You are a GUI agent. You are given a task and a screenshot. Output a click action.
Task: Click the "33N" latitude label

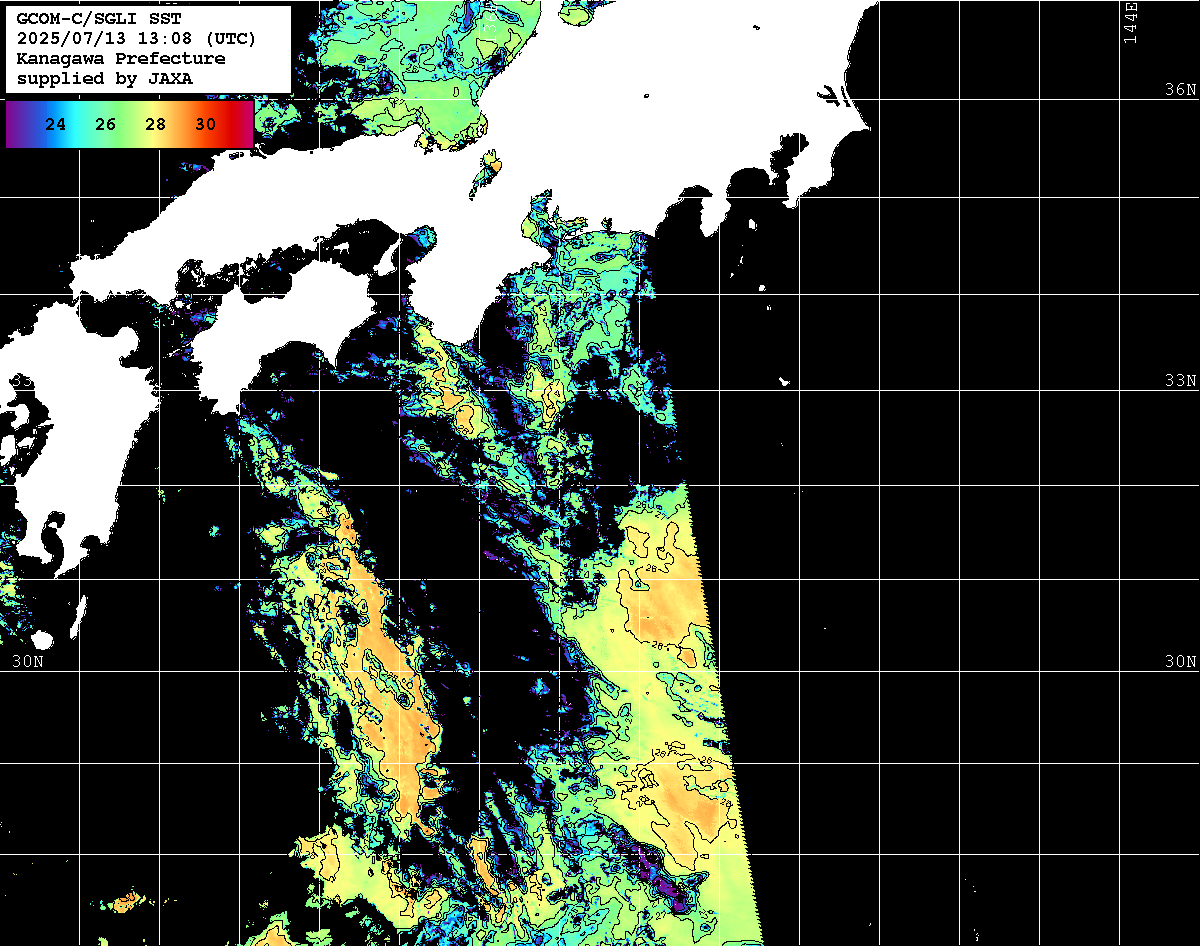[x=1180, y=381]
